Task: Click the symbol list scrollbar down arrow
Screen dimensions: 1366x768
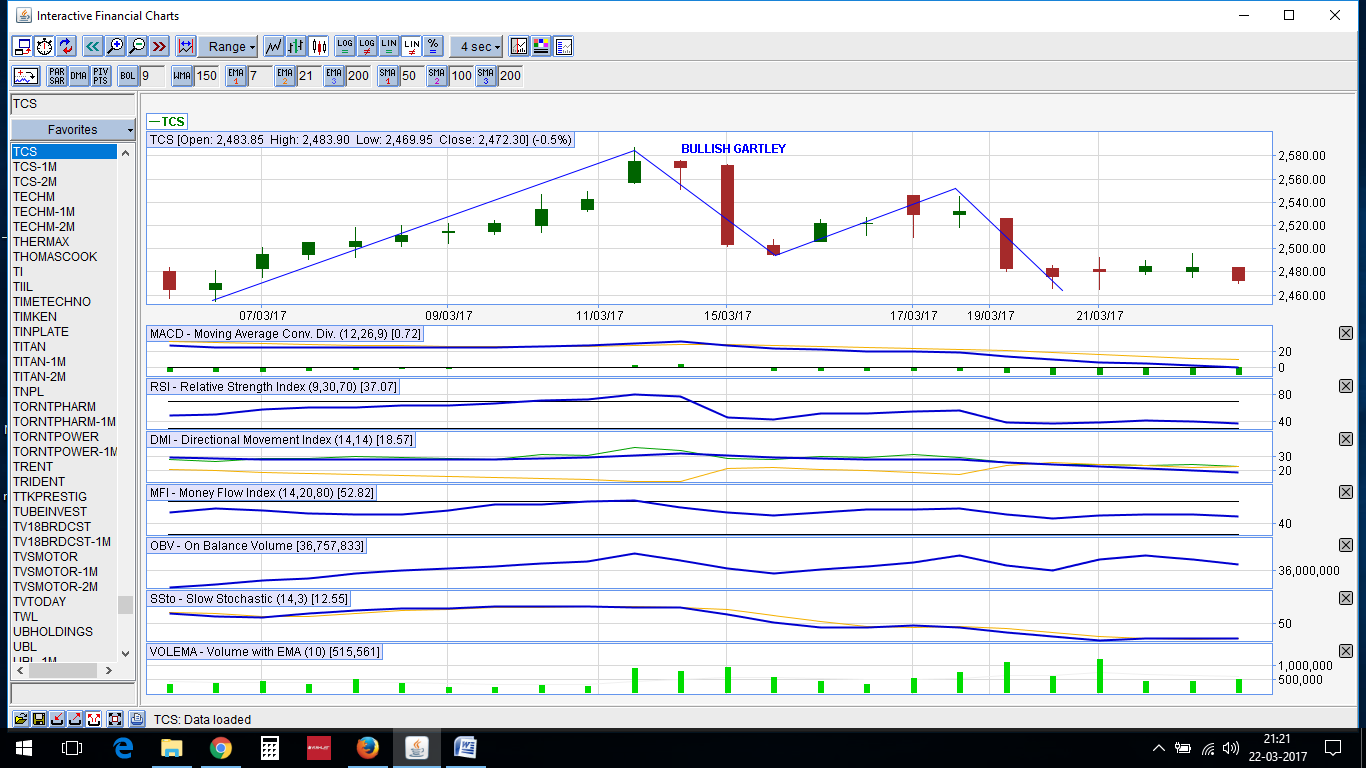Action: point(125,654)
